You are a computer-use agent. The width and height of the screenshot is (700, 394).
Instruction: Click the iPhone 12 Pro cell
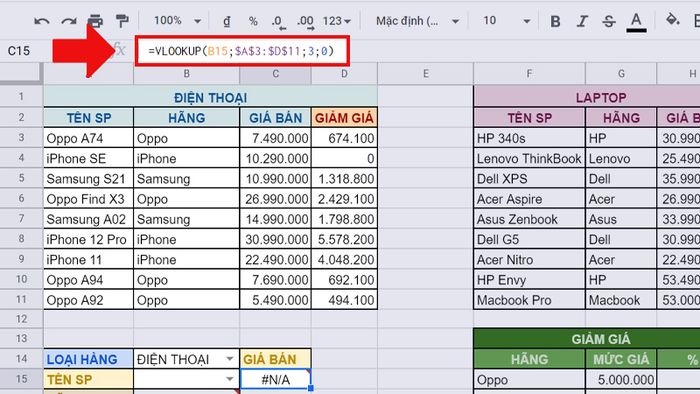pyautogui.click(x=88, y=240)
